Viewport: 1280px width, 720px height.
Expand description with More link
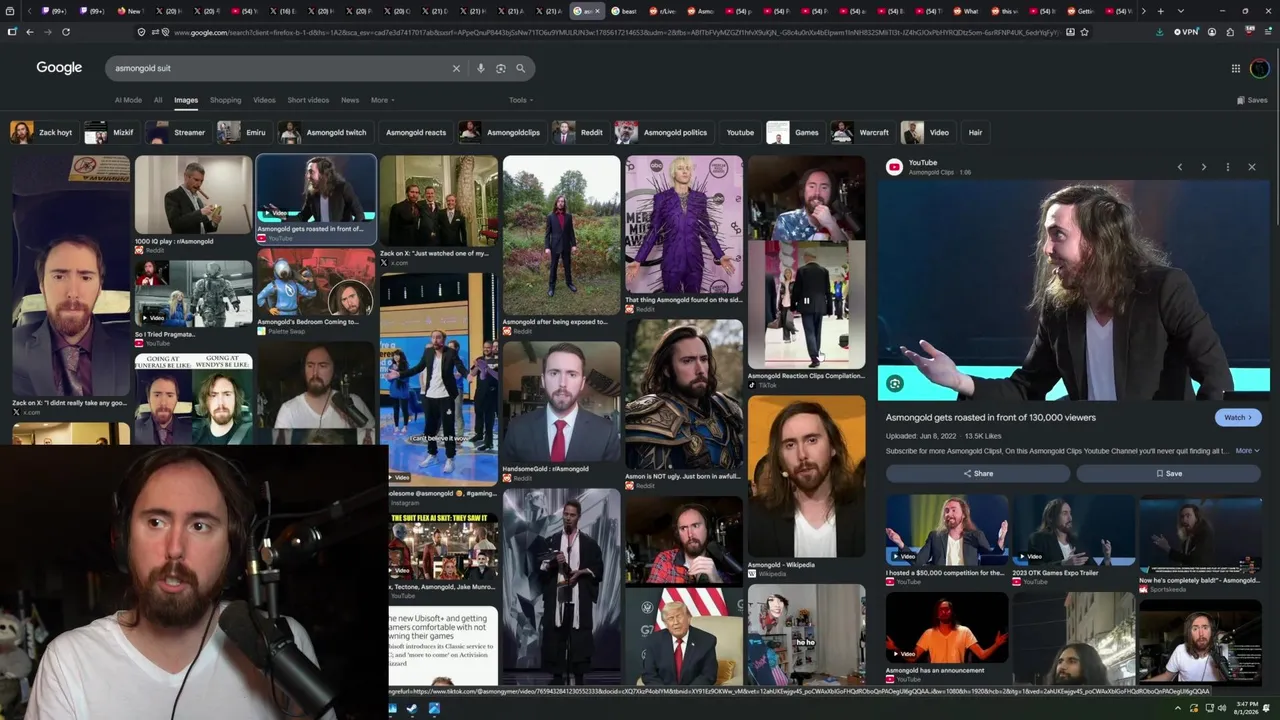pyautogui.click(x=1247, y=451)
